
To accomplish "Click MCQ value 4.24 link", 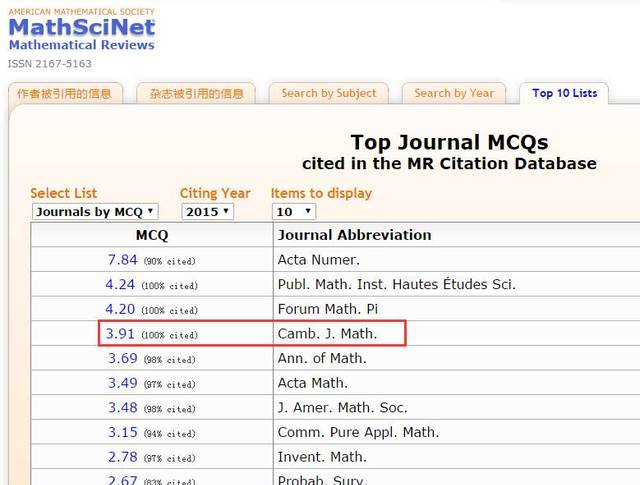I will (x=120, y=284).
